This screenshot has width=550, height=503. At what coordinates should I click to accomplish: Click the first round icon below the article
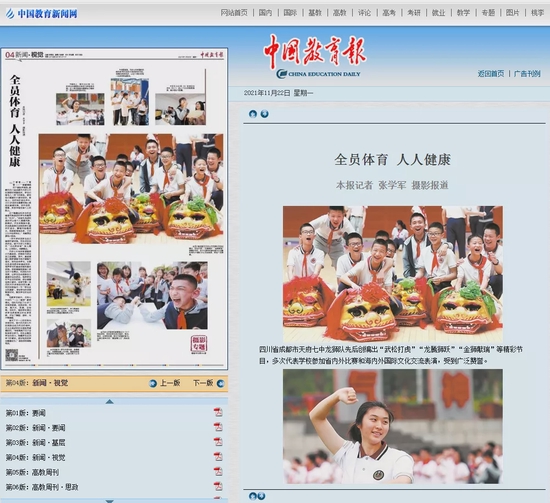point(253,496)
